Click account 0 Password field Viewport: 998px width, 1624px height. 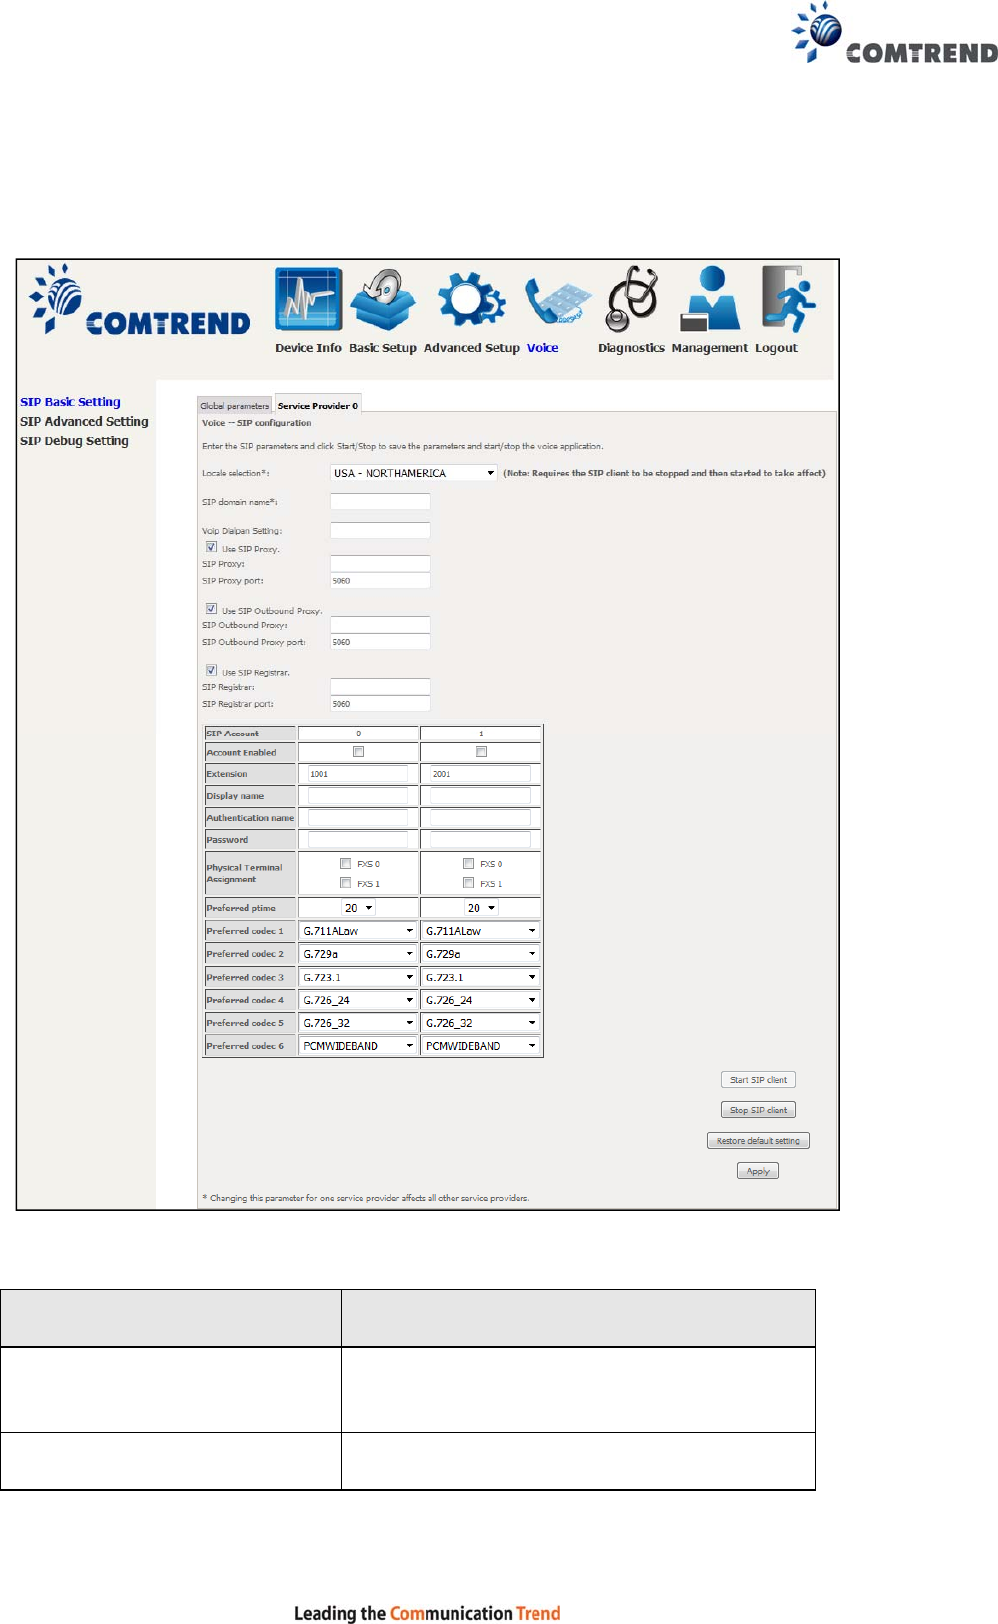click(x=358, y=840)
